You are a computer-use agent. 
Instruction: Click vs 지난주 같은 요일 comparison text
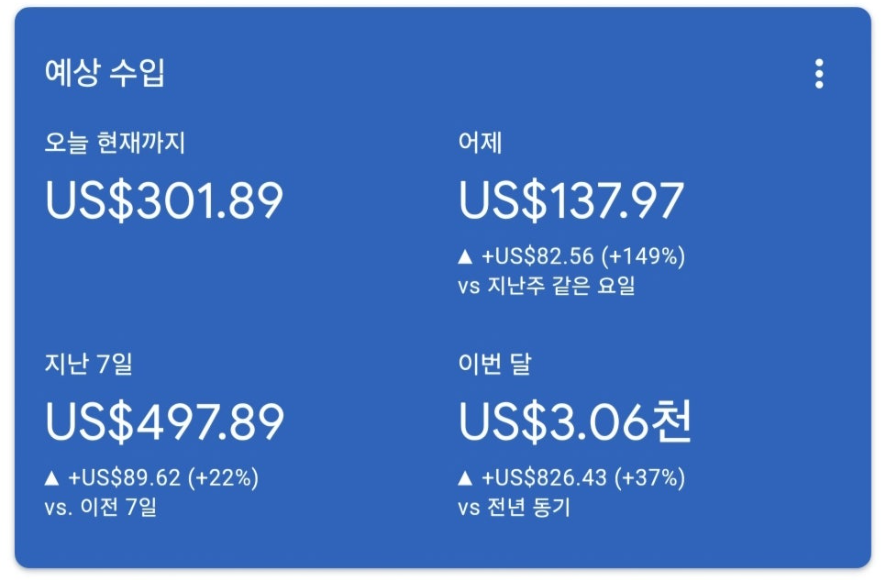pyautogui.click(x=546, y=286)
